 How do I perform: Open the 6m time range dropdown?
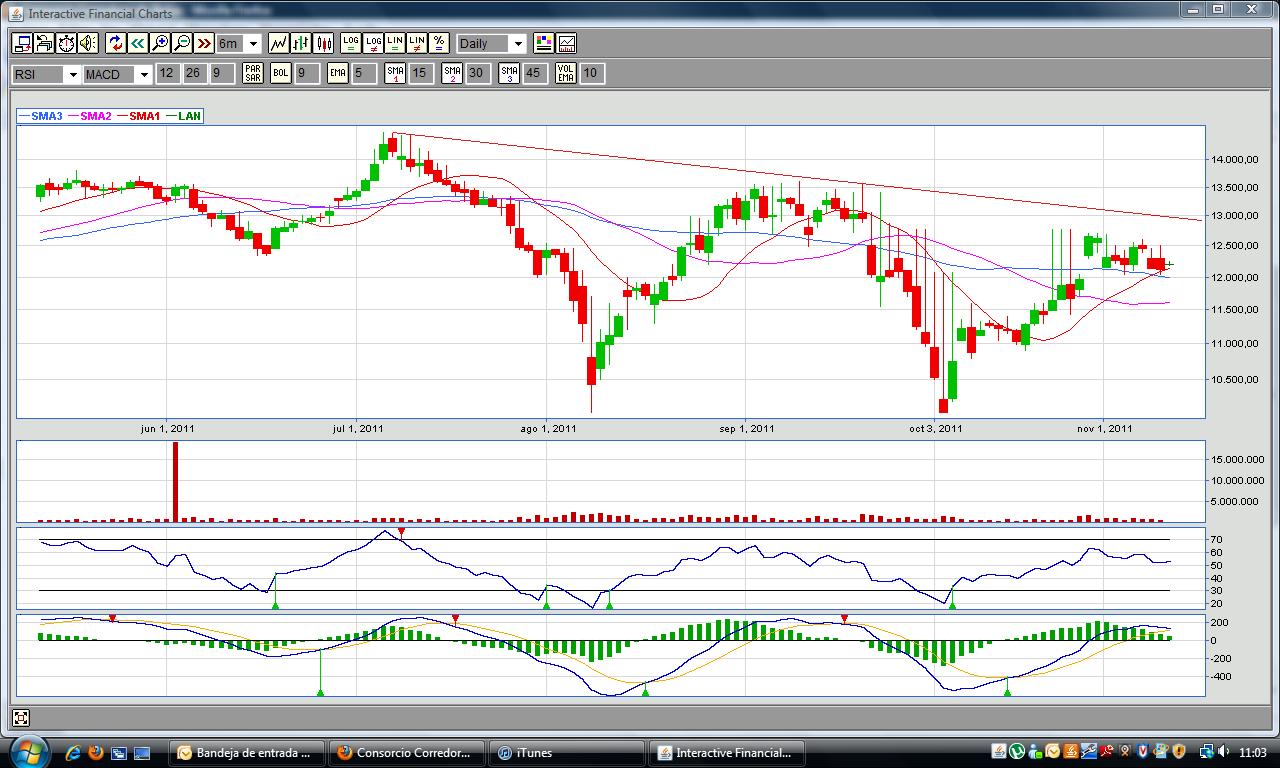(x=239, y=43)
